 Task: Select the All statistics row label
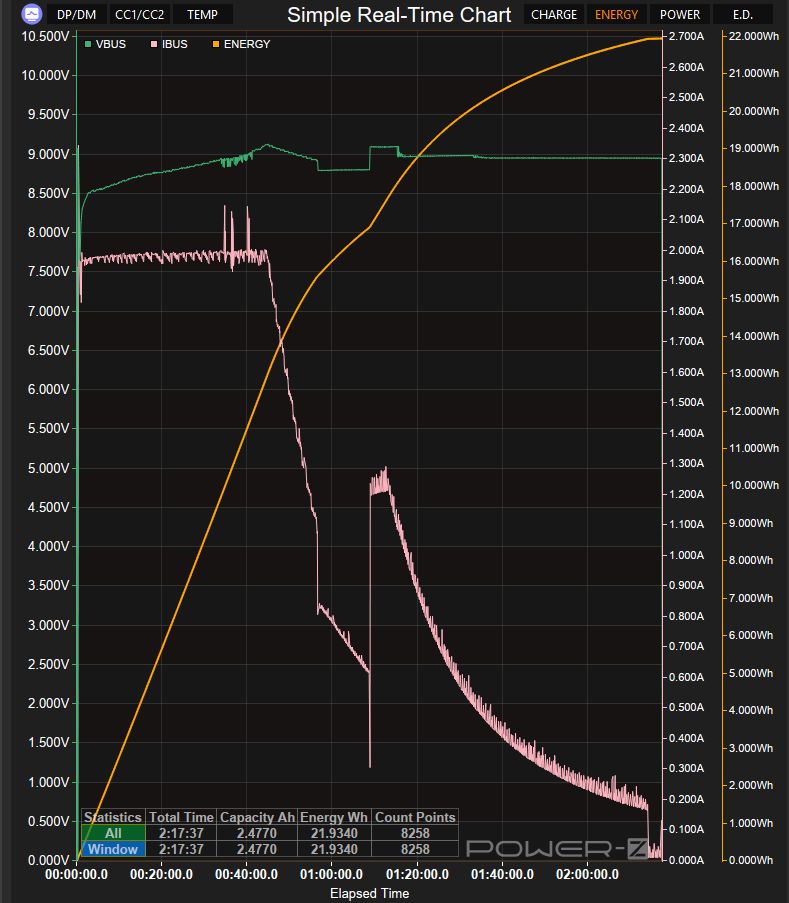point(113,833)
